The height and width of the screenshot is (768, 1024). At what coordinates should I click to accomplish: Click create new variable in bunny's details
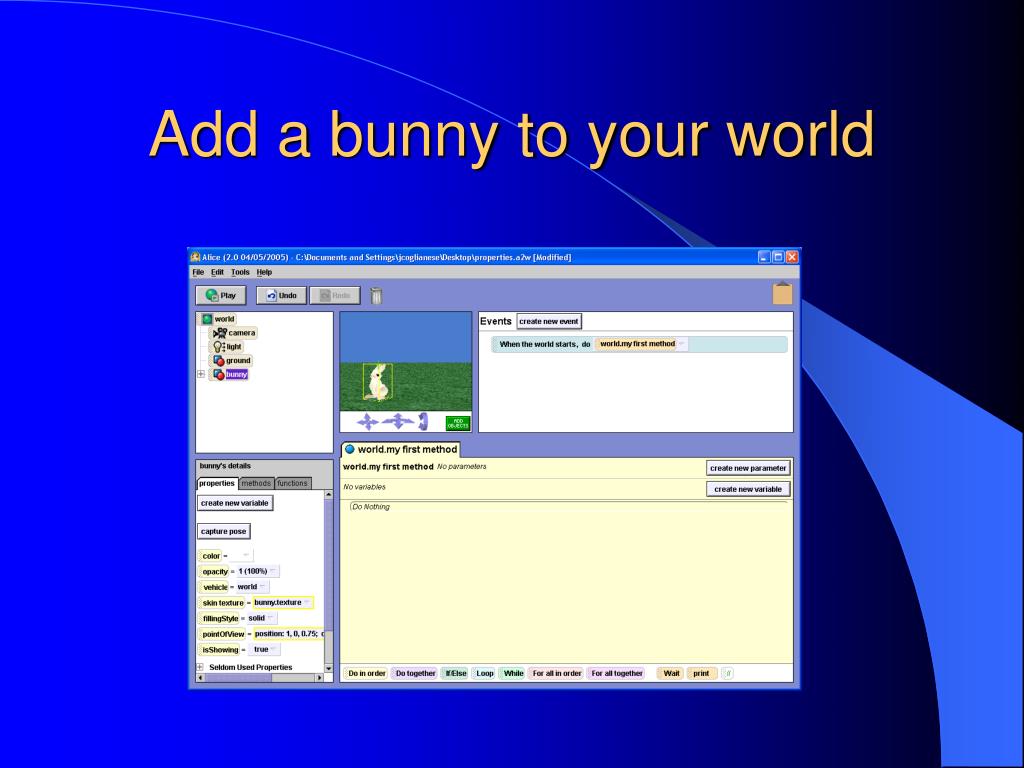[235, 504]
